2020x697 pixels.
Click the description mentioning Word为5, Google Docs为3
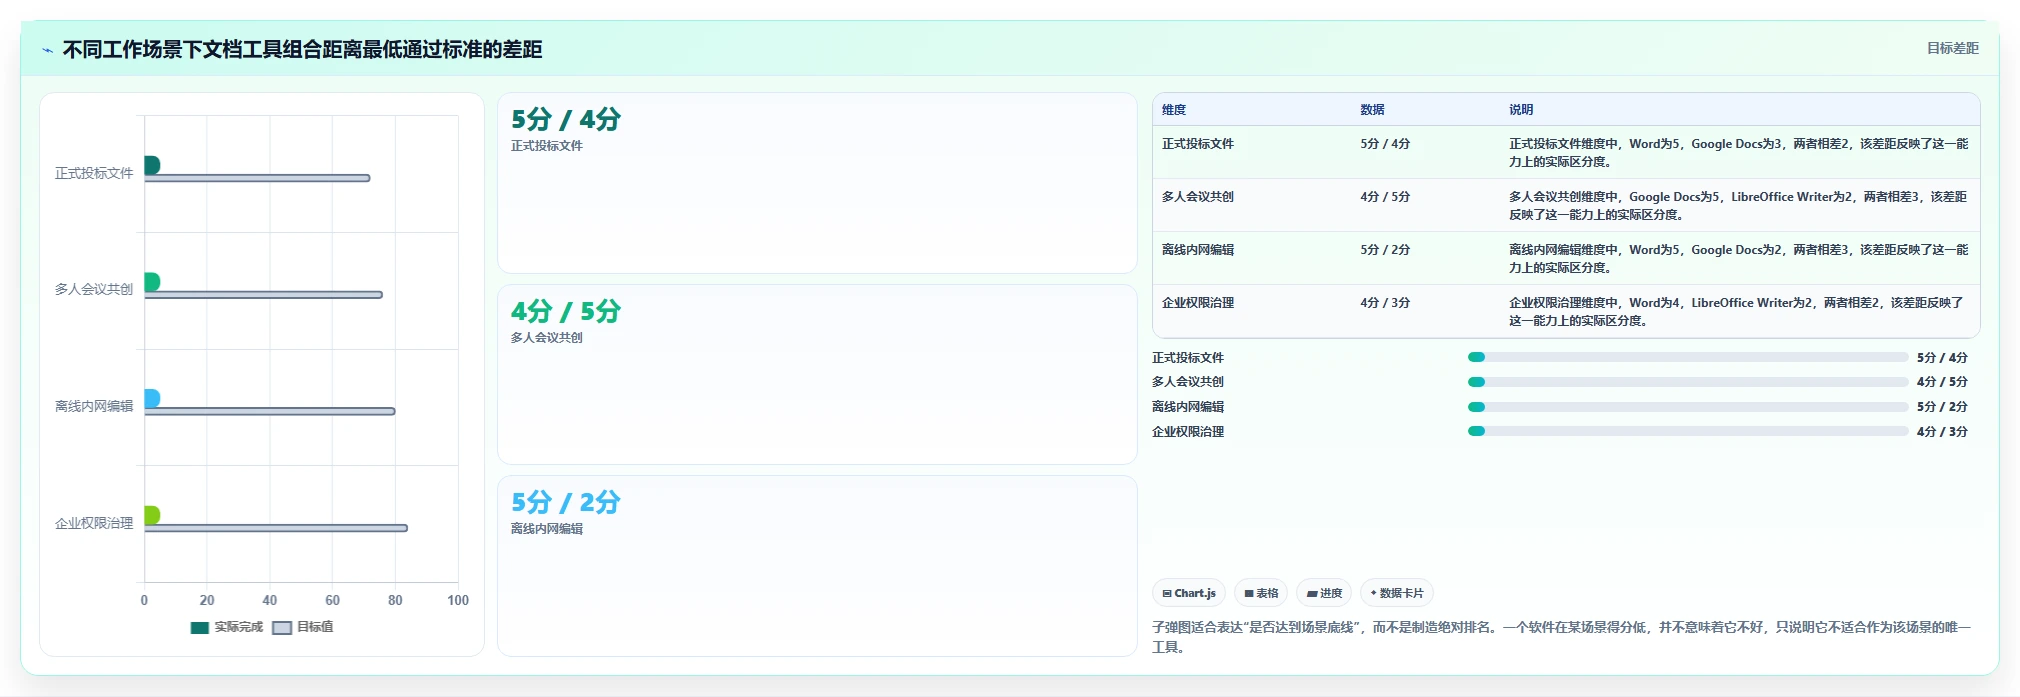1738,153
